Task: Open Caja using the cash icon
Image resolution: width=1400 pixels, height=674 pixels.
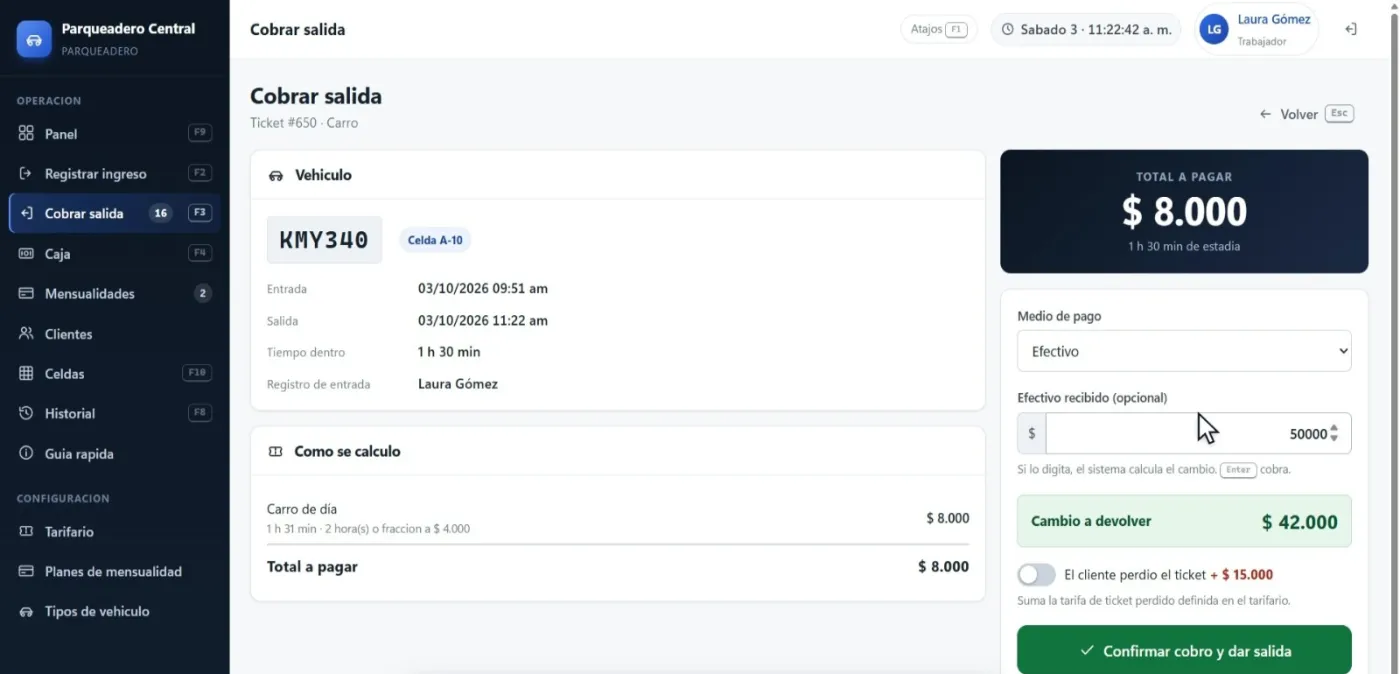Action: click(26, 253)
